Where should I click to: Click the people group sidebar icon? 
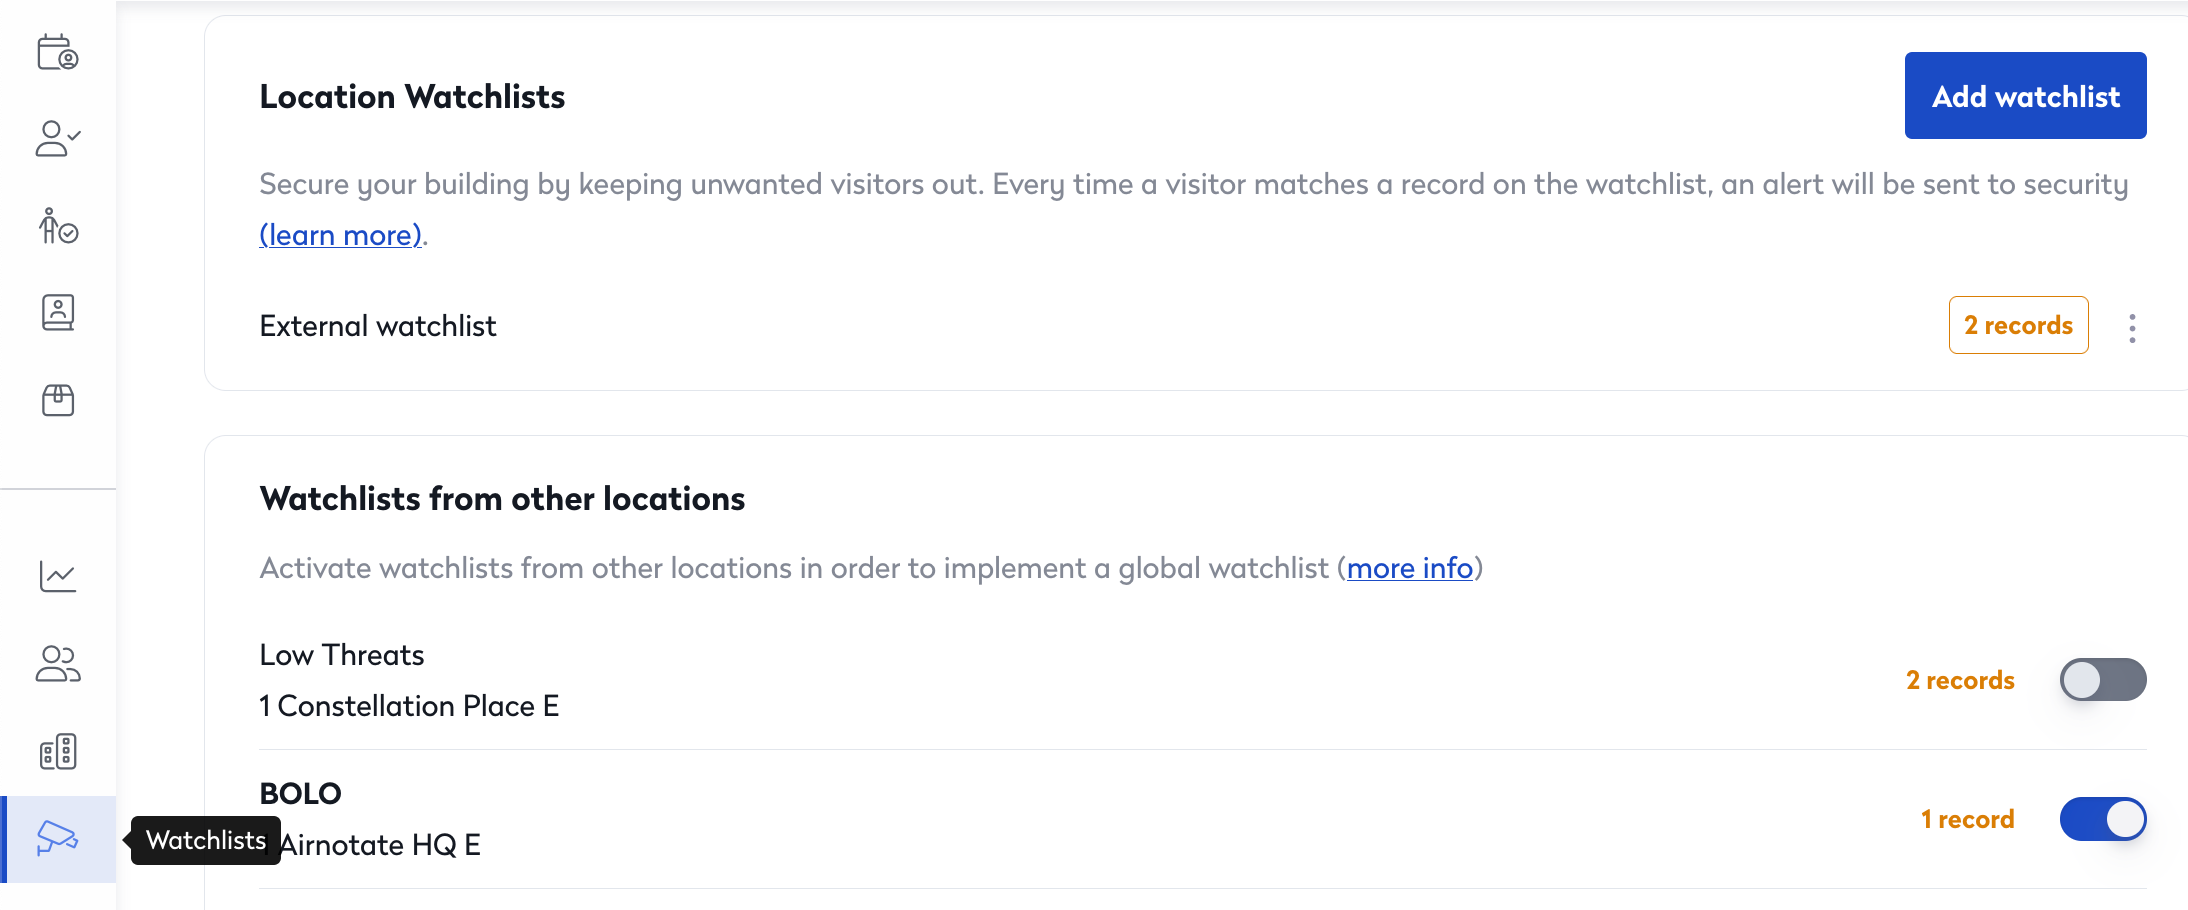[57, 663]
